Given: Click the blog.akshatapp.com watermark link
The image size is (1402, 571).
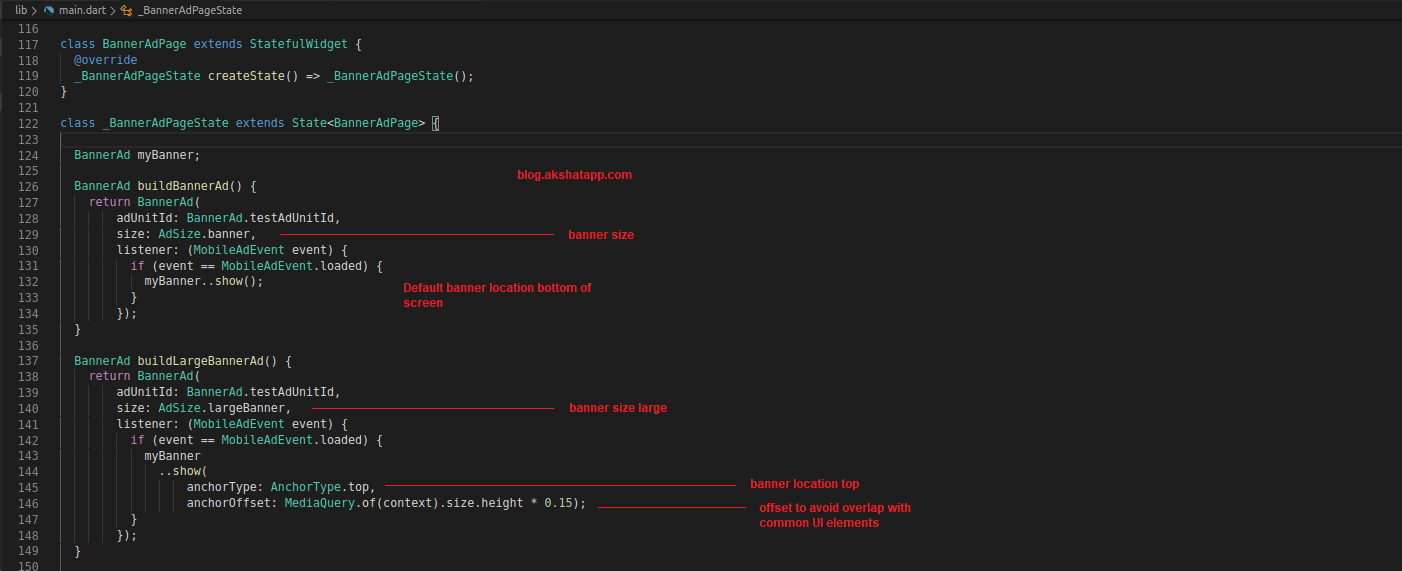Looking at the screenshot, I should [574, 174].
